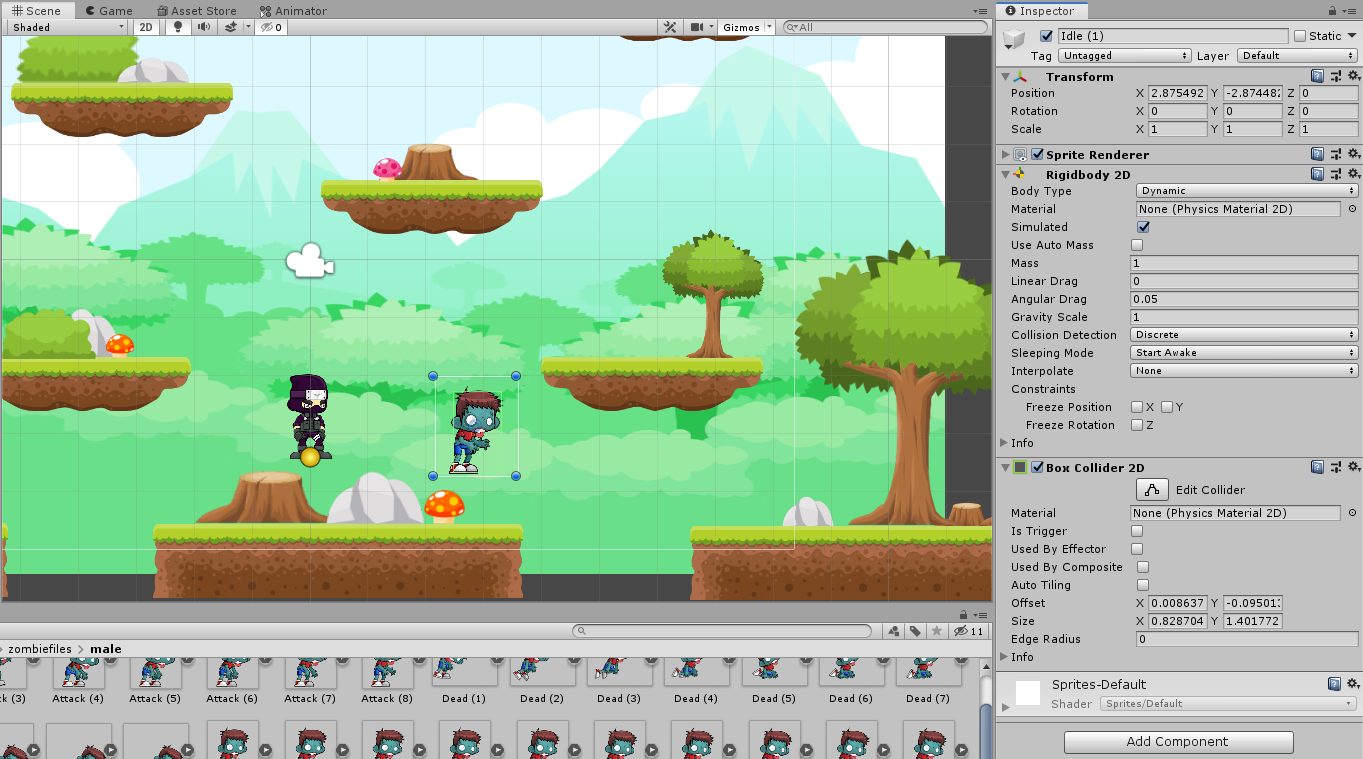Open the Box Collider 2D gear menu
This screenshot has height=759, width=1363.
click(x=1353, y=467)
